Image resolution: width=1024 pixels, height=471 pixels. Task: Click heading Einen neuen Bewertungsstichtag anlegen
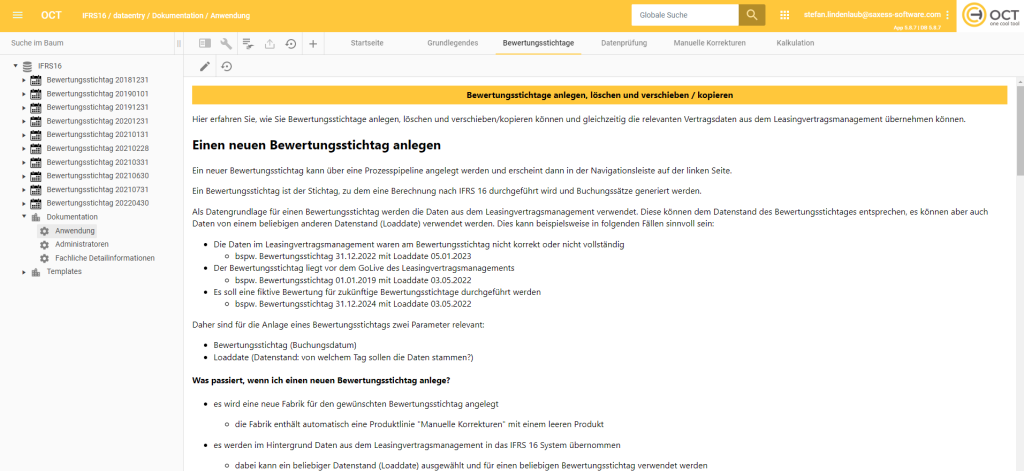(316, 144)
